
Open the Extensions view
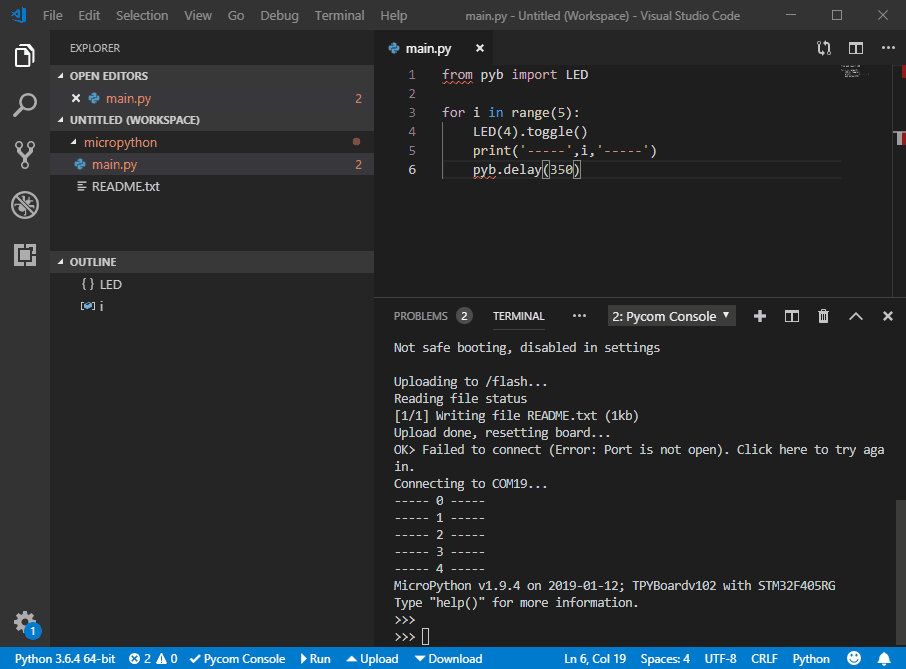(25, 254)
